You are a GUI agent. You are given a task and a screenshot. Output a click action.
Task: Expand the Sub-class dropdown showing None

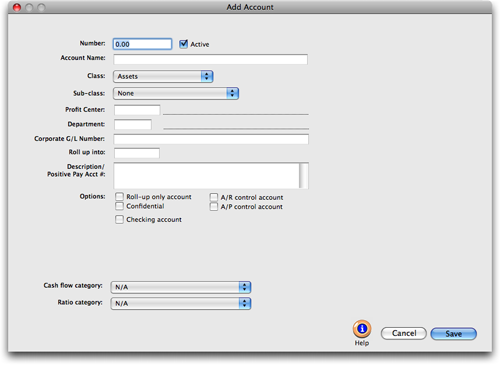pyautogui.click(x=176, y=93)
